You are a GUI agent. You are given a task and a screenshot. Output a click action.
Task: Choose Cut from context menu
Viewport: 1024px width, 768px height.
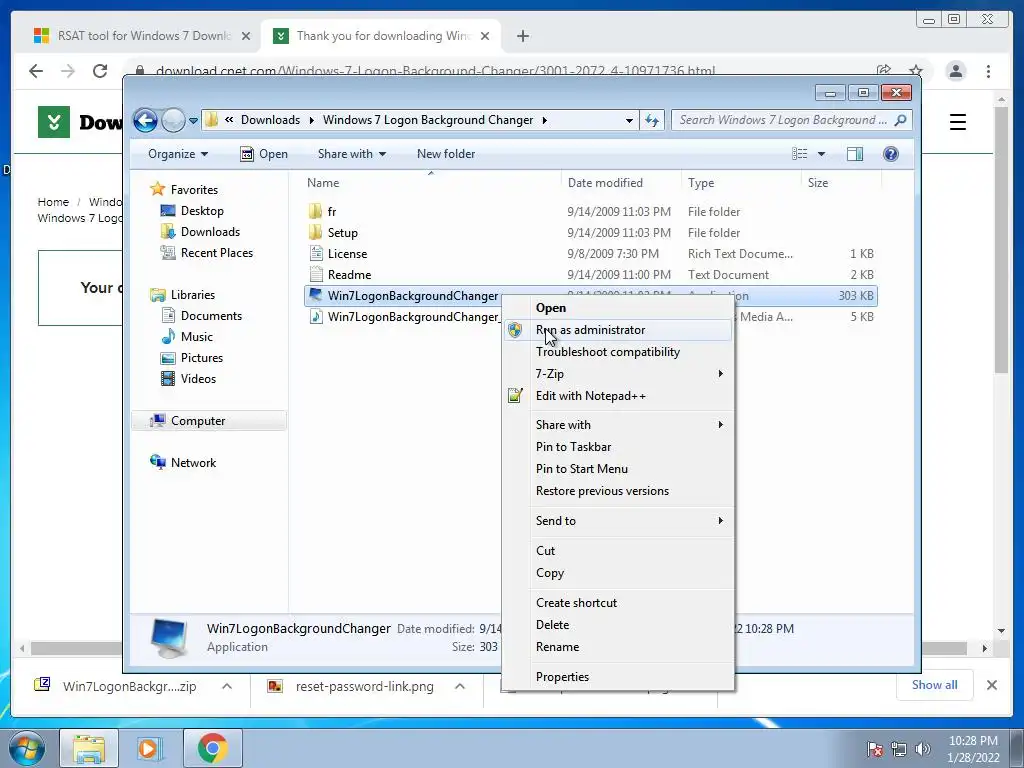(x=618, y=551)
